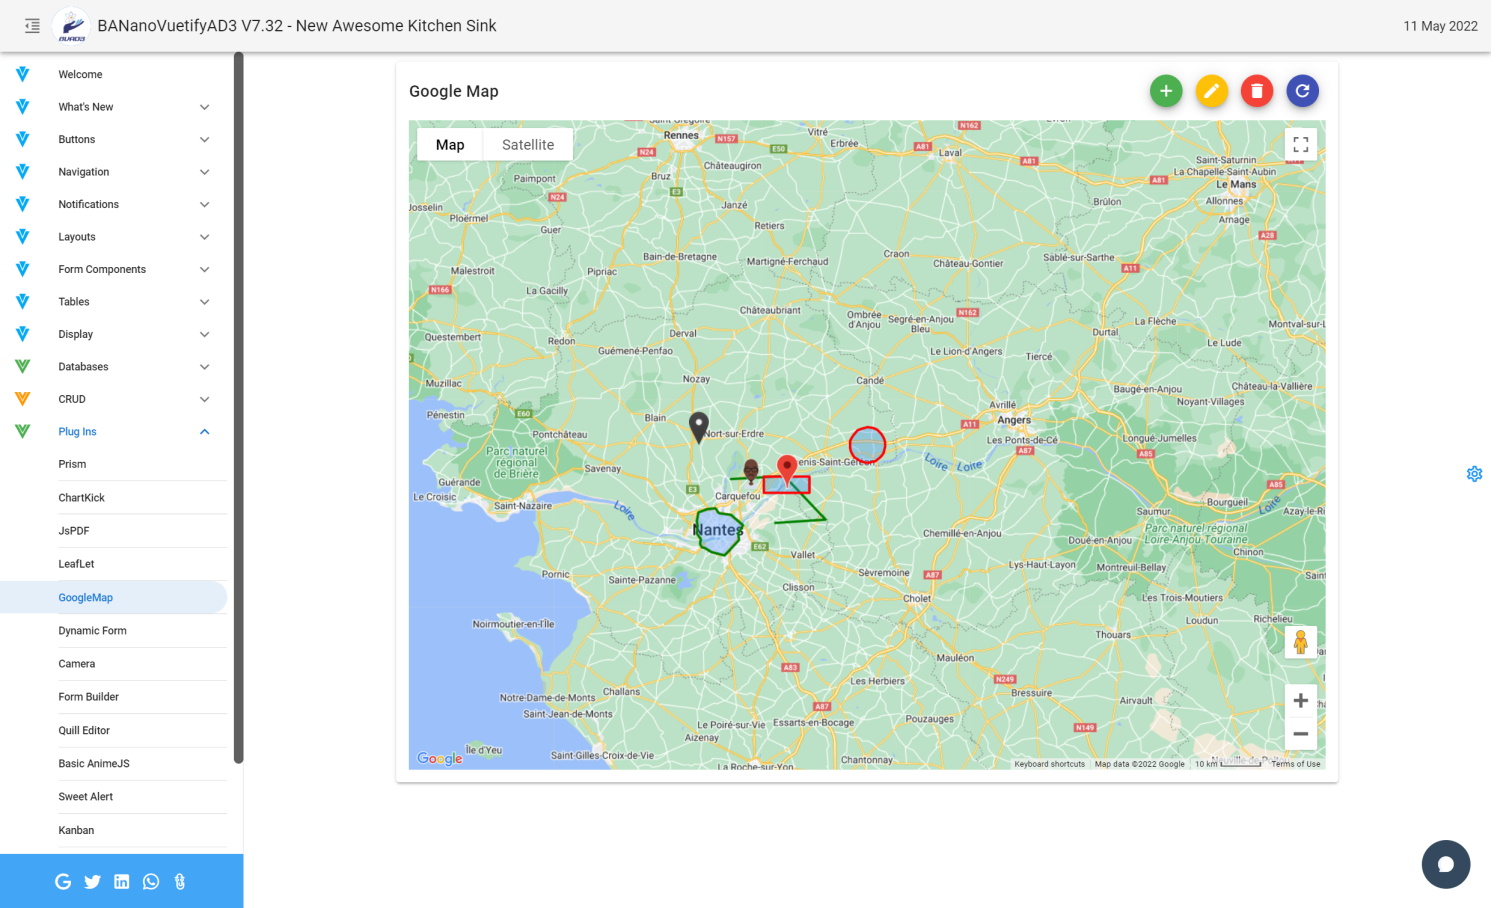Click the rightmost icon in sidebar footer
The height and width of the screenshot is (908, 1500).
180,881
